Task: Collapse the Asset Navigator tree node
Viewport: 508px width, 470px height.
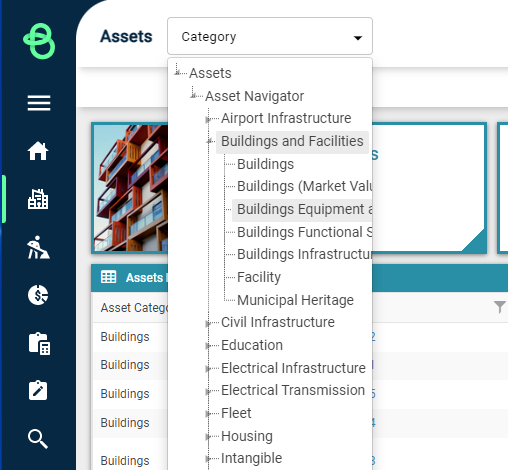Action: (x=194, y=96)
